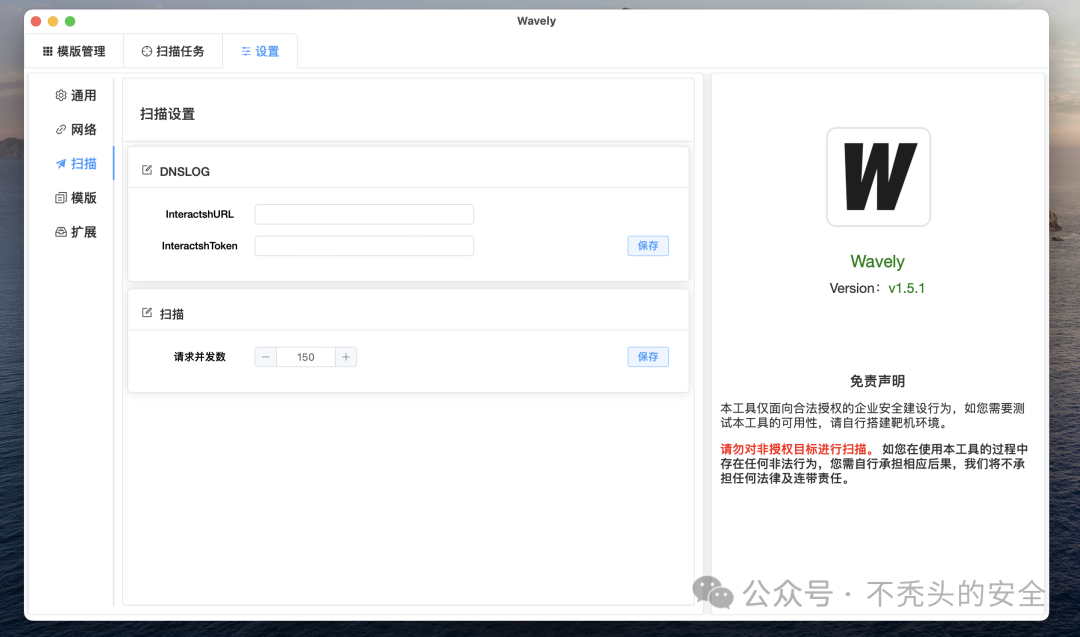The height and width of the screenshot is (637, 1080).
Task: Close the Wavely window with the red button
Action: tap(36, 21)
